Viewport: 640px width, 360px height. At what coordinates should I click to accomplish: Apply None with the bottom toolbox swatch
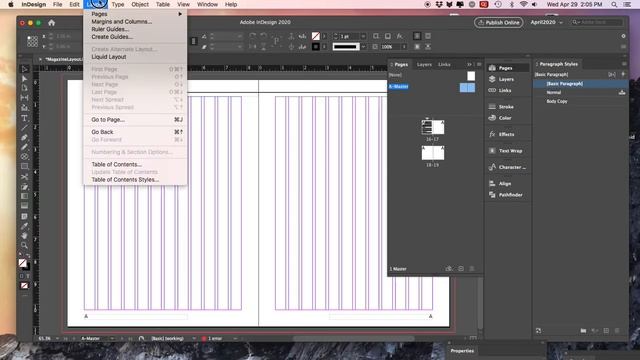24,286
